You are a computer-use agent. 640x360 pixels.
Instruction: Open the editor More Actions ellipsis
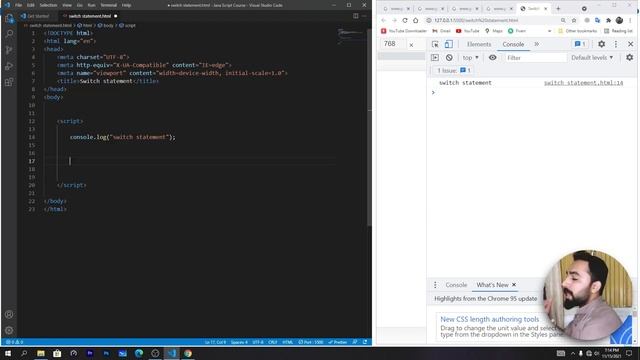(x=364, y=16)
